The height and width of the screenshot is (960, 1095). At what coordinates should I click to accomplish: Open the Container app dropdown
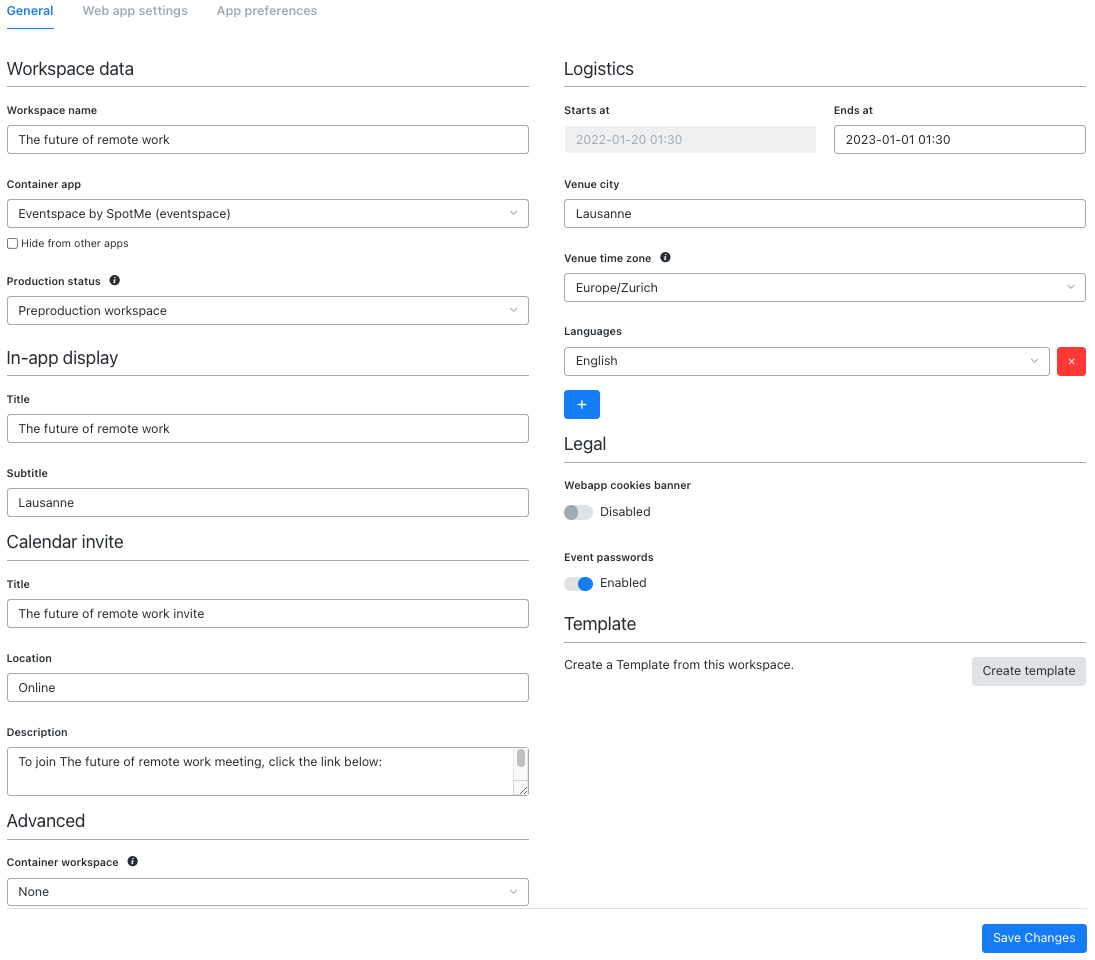[x=267, y=213]
